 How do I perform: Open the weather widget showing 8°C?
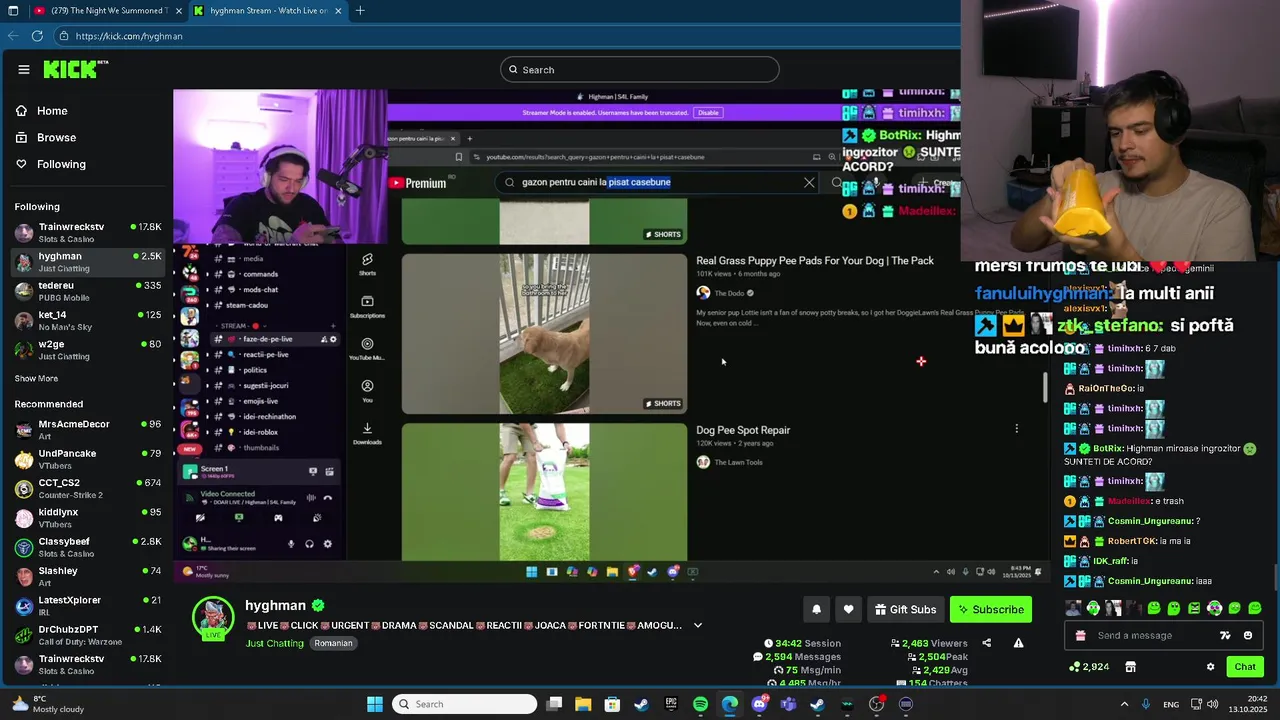click(x=48, y=704)
